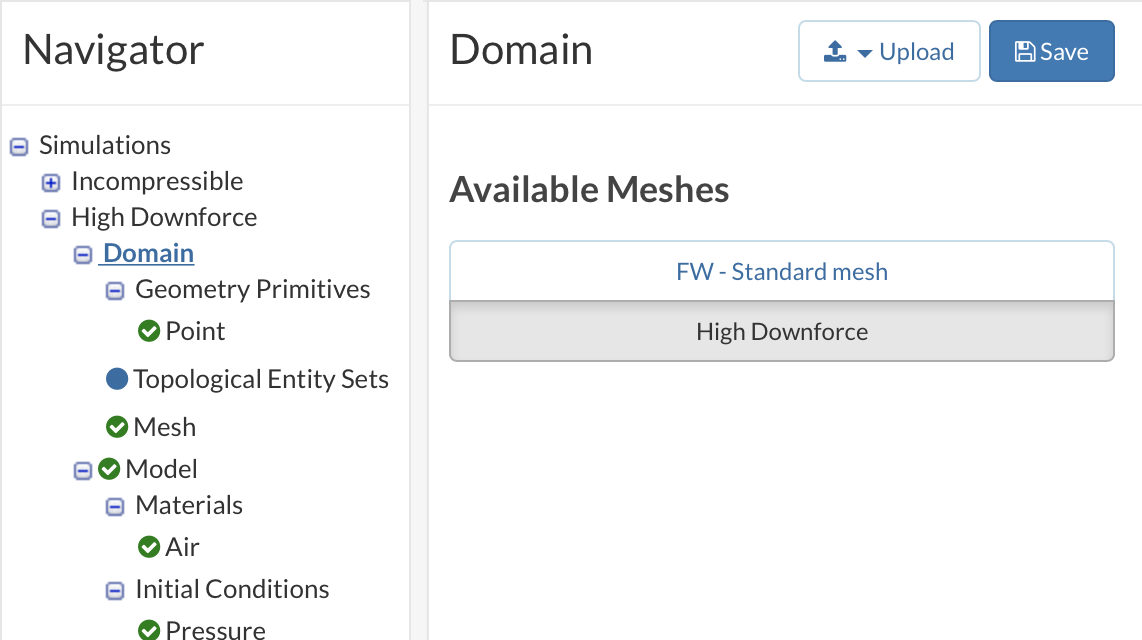Collapse the Materials node
1142x640 pixels.
click(x=115, y=506)
